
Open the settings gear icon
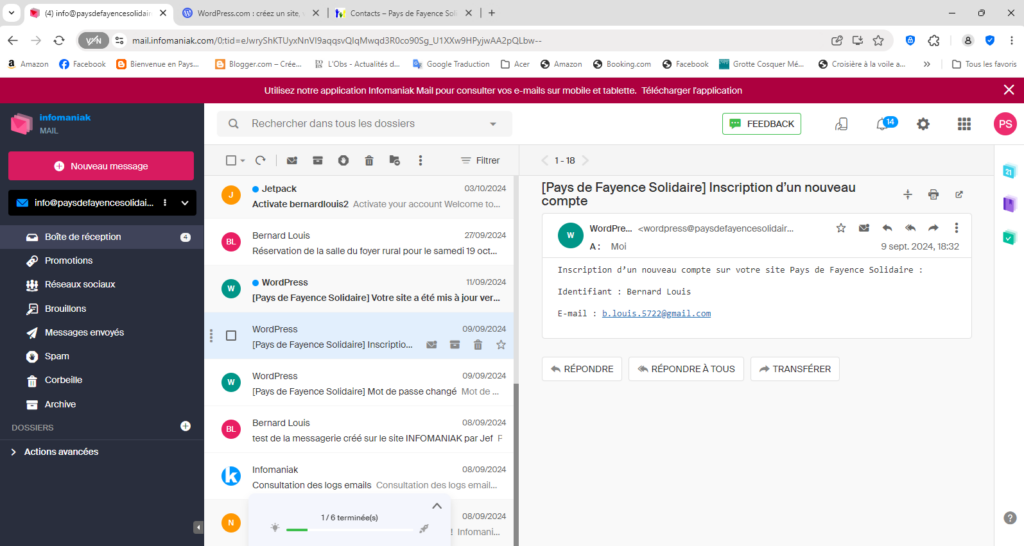923,124
